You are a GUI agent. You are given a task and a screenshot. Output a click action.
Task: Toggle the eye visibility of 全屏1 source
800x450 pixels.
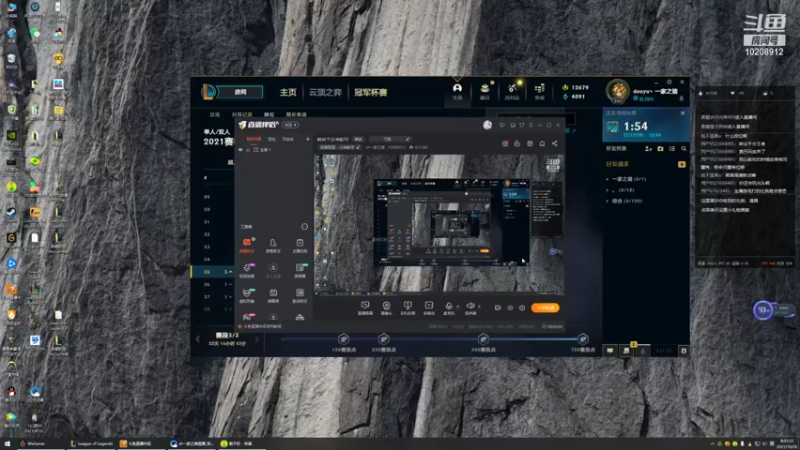[241, 150]
